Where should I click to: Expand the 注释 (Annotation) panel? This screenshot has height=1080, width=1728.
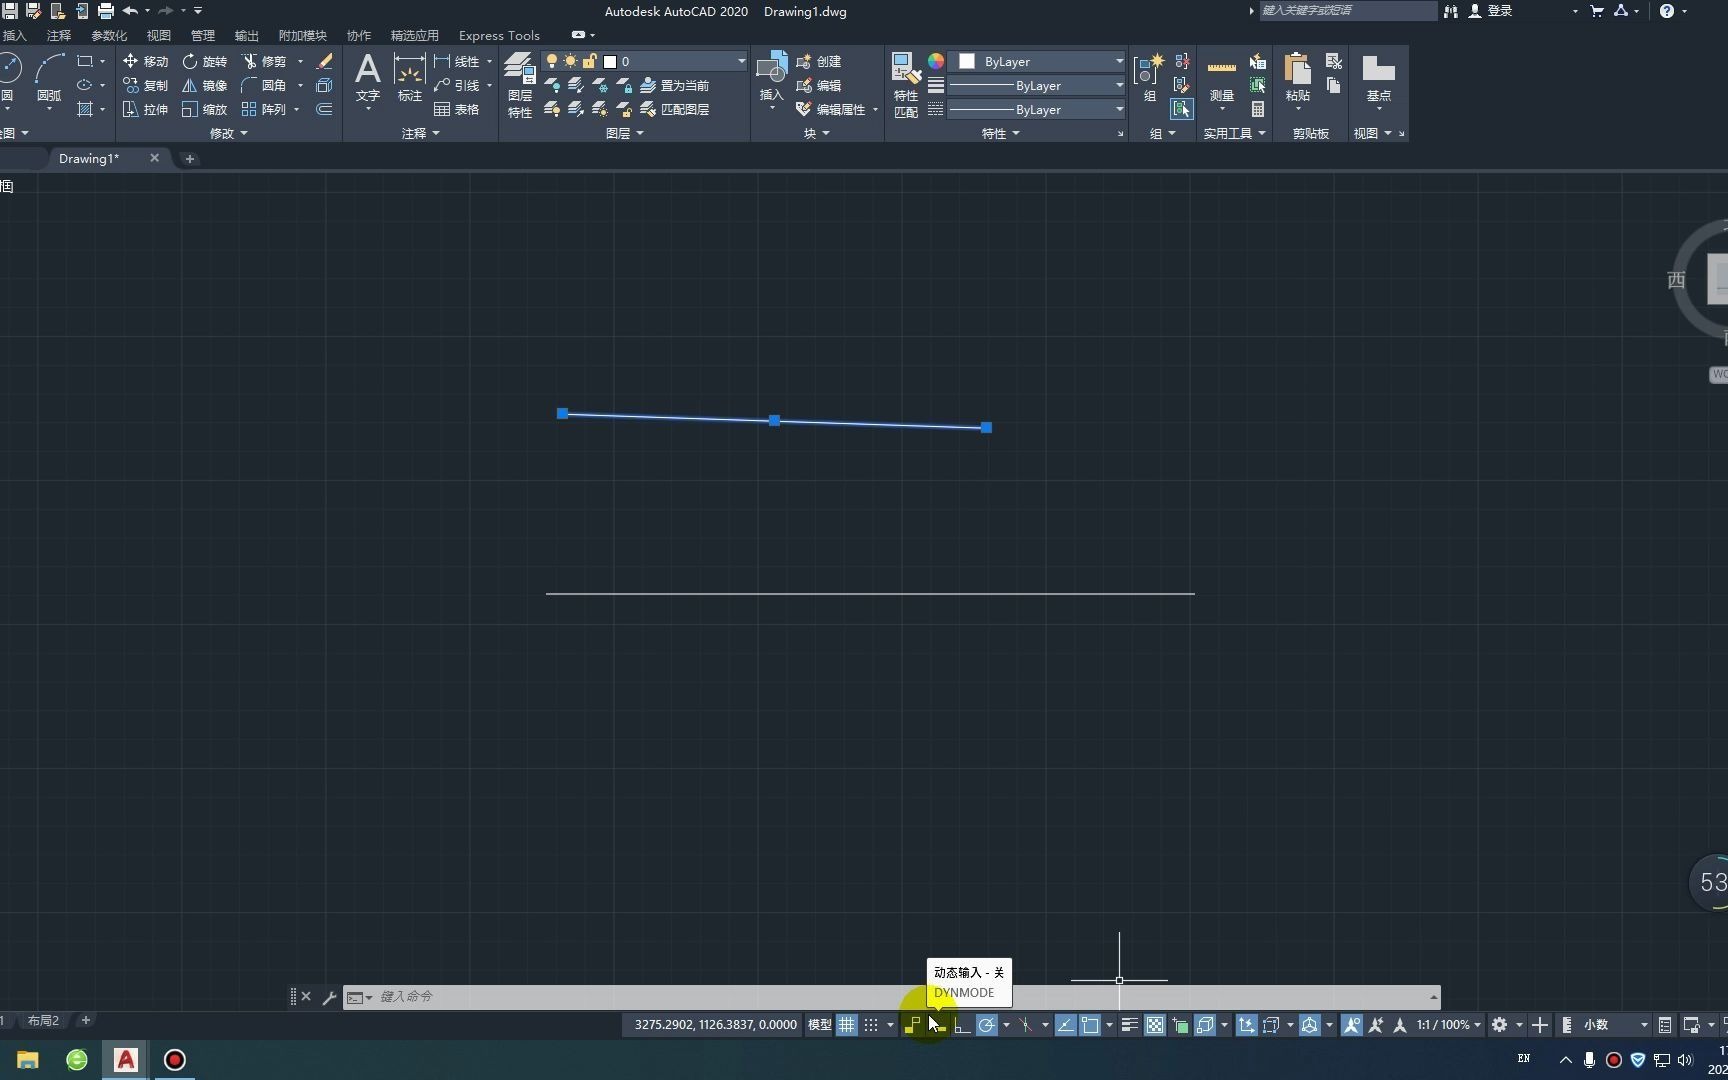pos(421,133)
